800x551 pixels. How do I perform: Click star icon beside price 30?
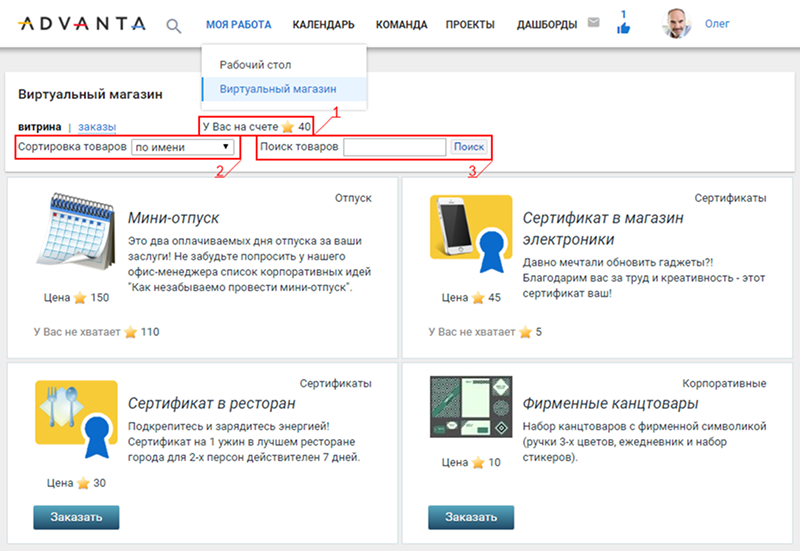click(83, 483)
